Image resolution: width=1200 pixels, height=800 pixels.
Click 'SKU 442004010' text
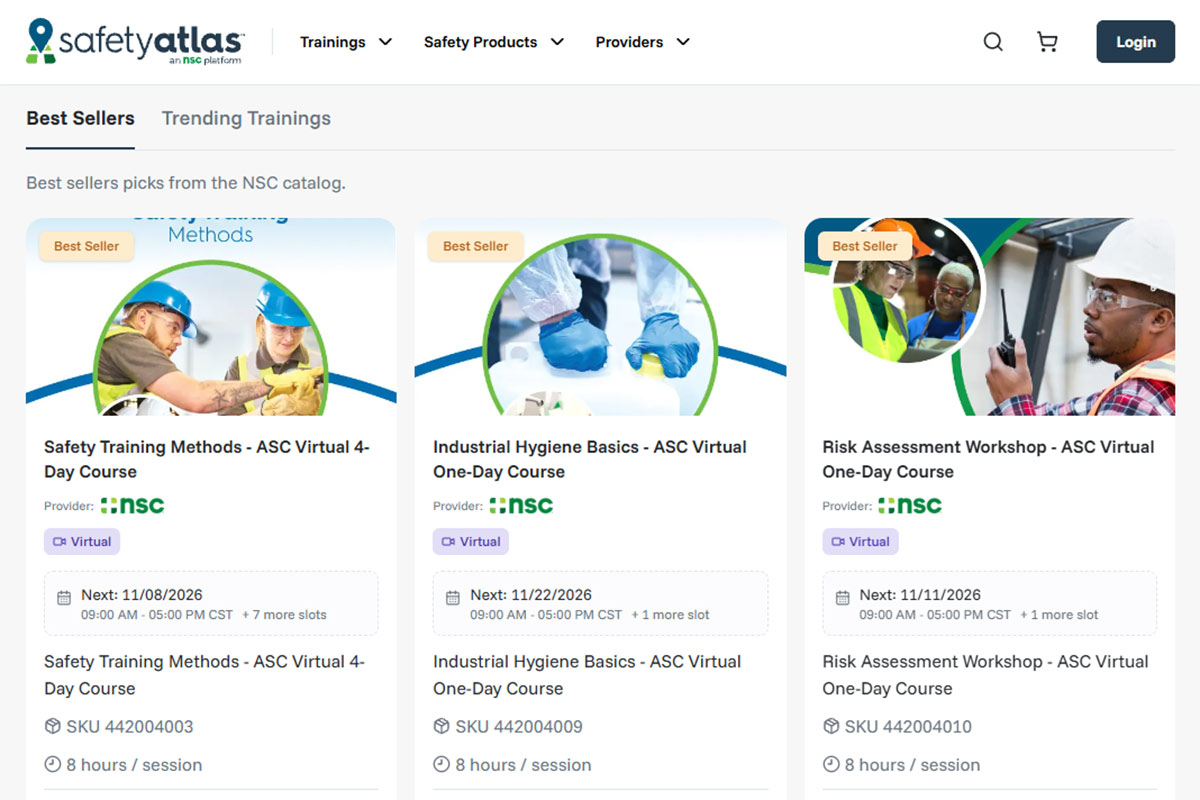(x=908, y=727)
